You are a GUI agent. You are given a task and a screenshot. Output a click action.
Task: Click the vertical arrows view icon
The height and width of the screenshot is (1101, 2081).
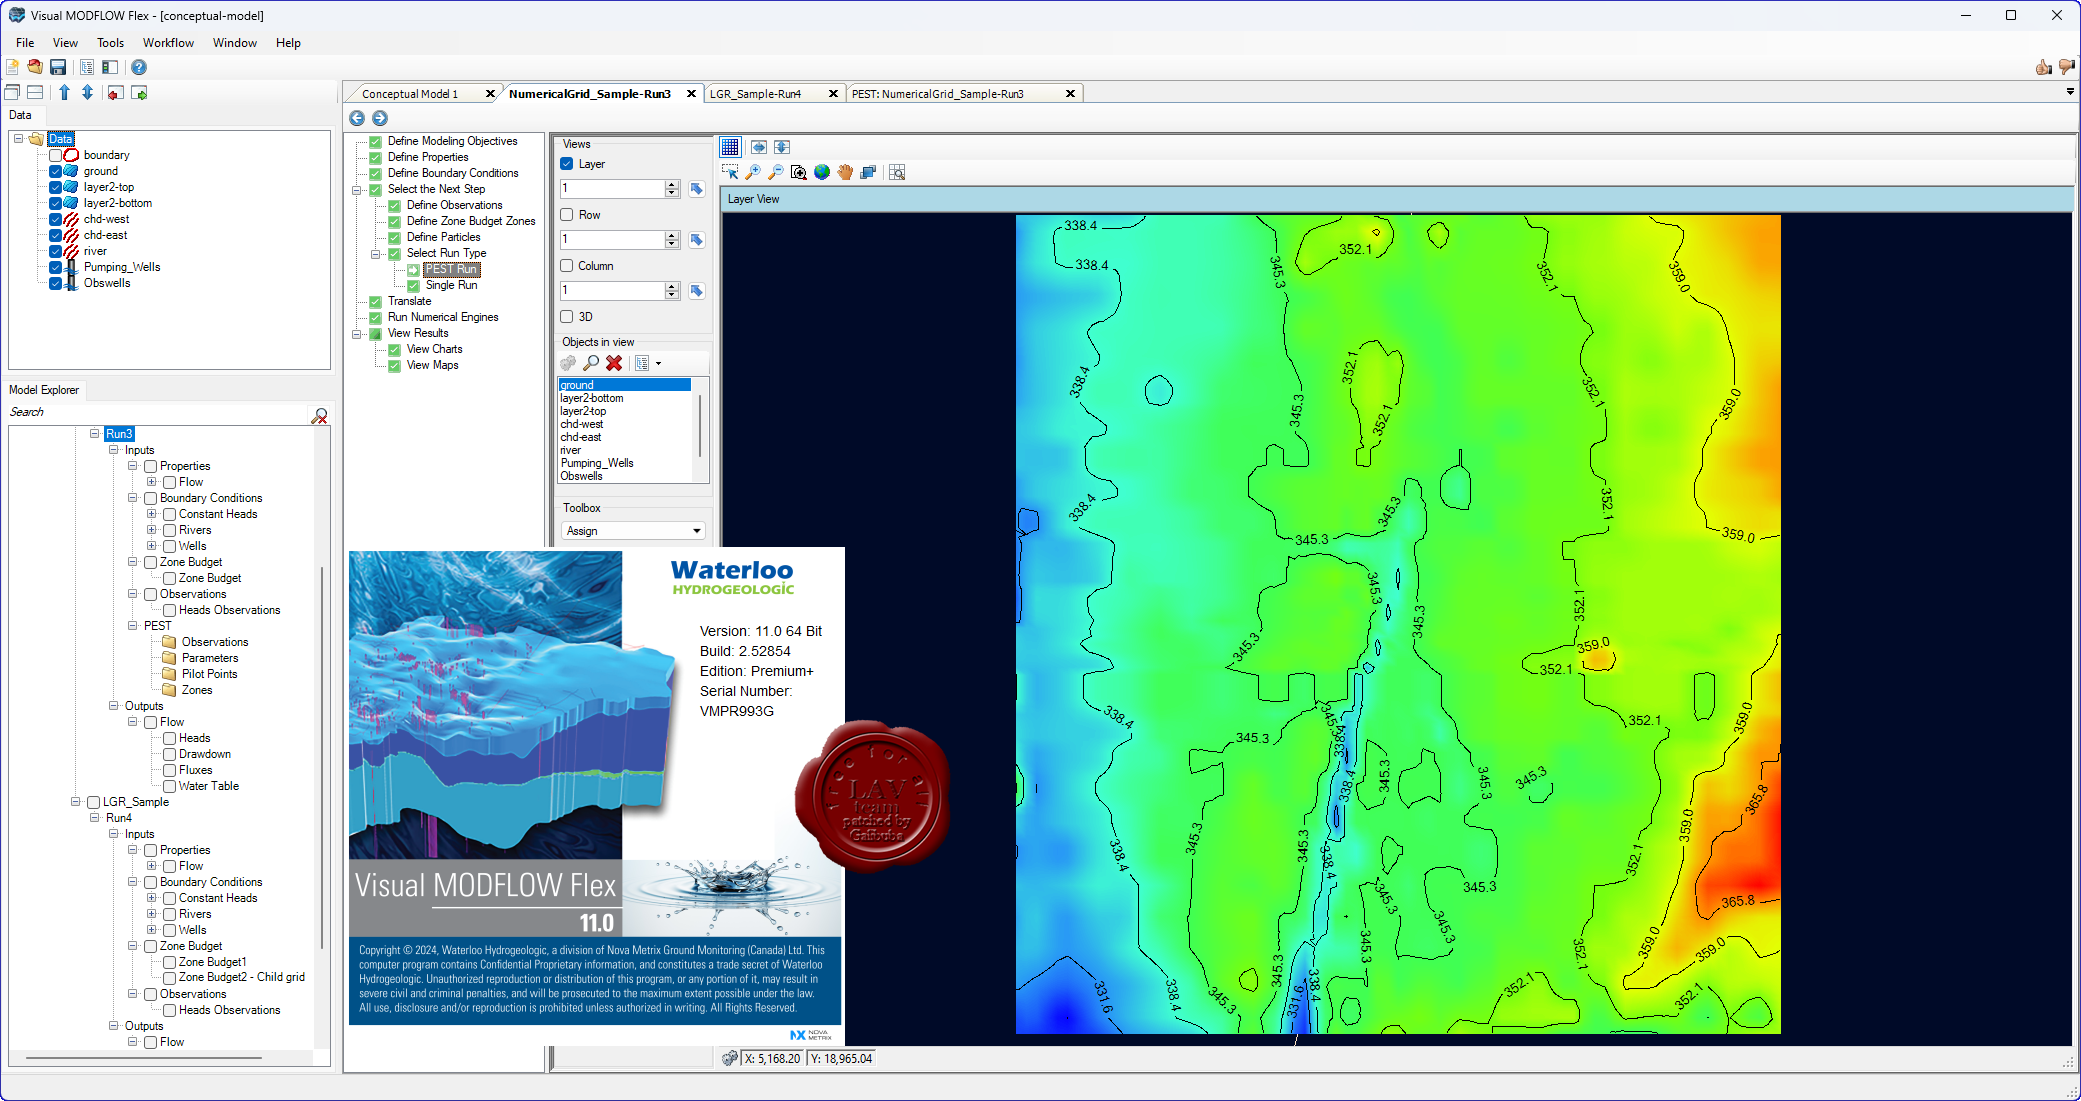click(x=782, y=147)
